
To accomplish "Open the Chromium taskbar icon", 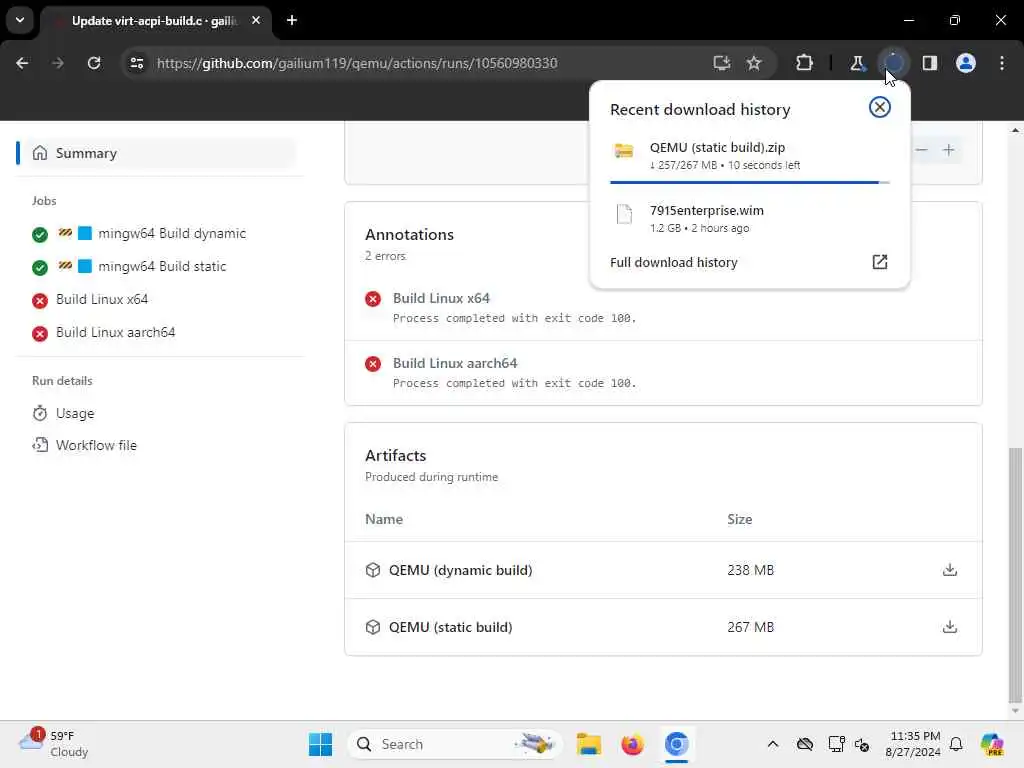I will click(x=677, y=744).
